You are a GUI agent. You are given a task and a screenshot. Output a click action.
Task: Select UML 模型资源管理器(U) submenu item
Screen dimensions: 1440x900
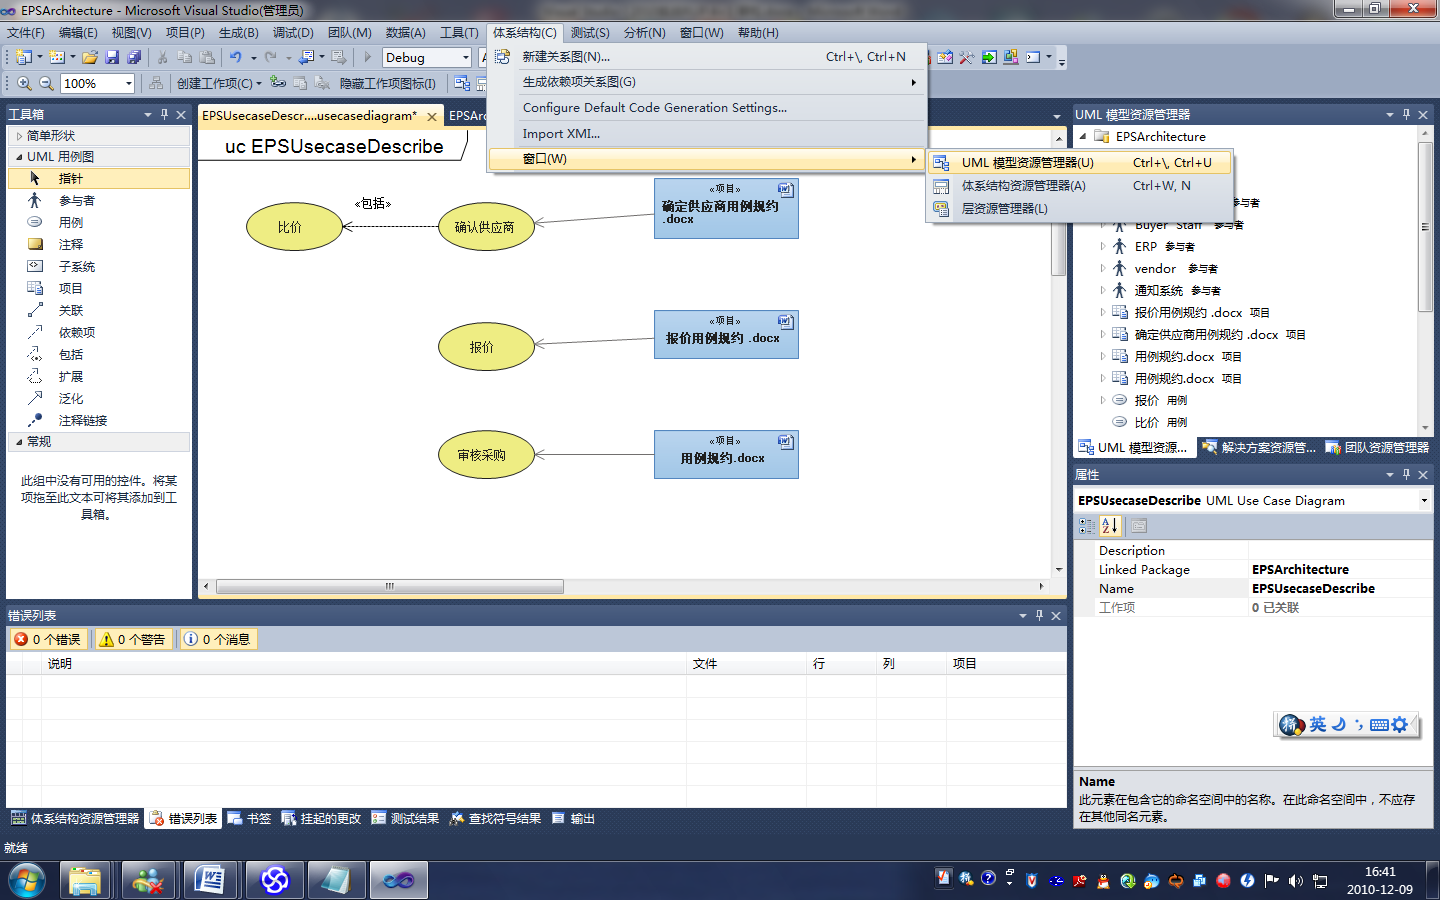coord(1079,162)
